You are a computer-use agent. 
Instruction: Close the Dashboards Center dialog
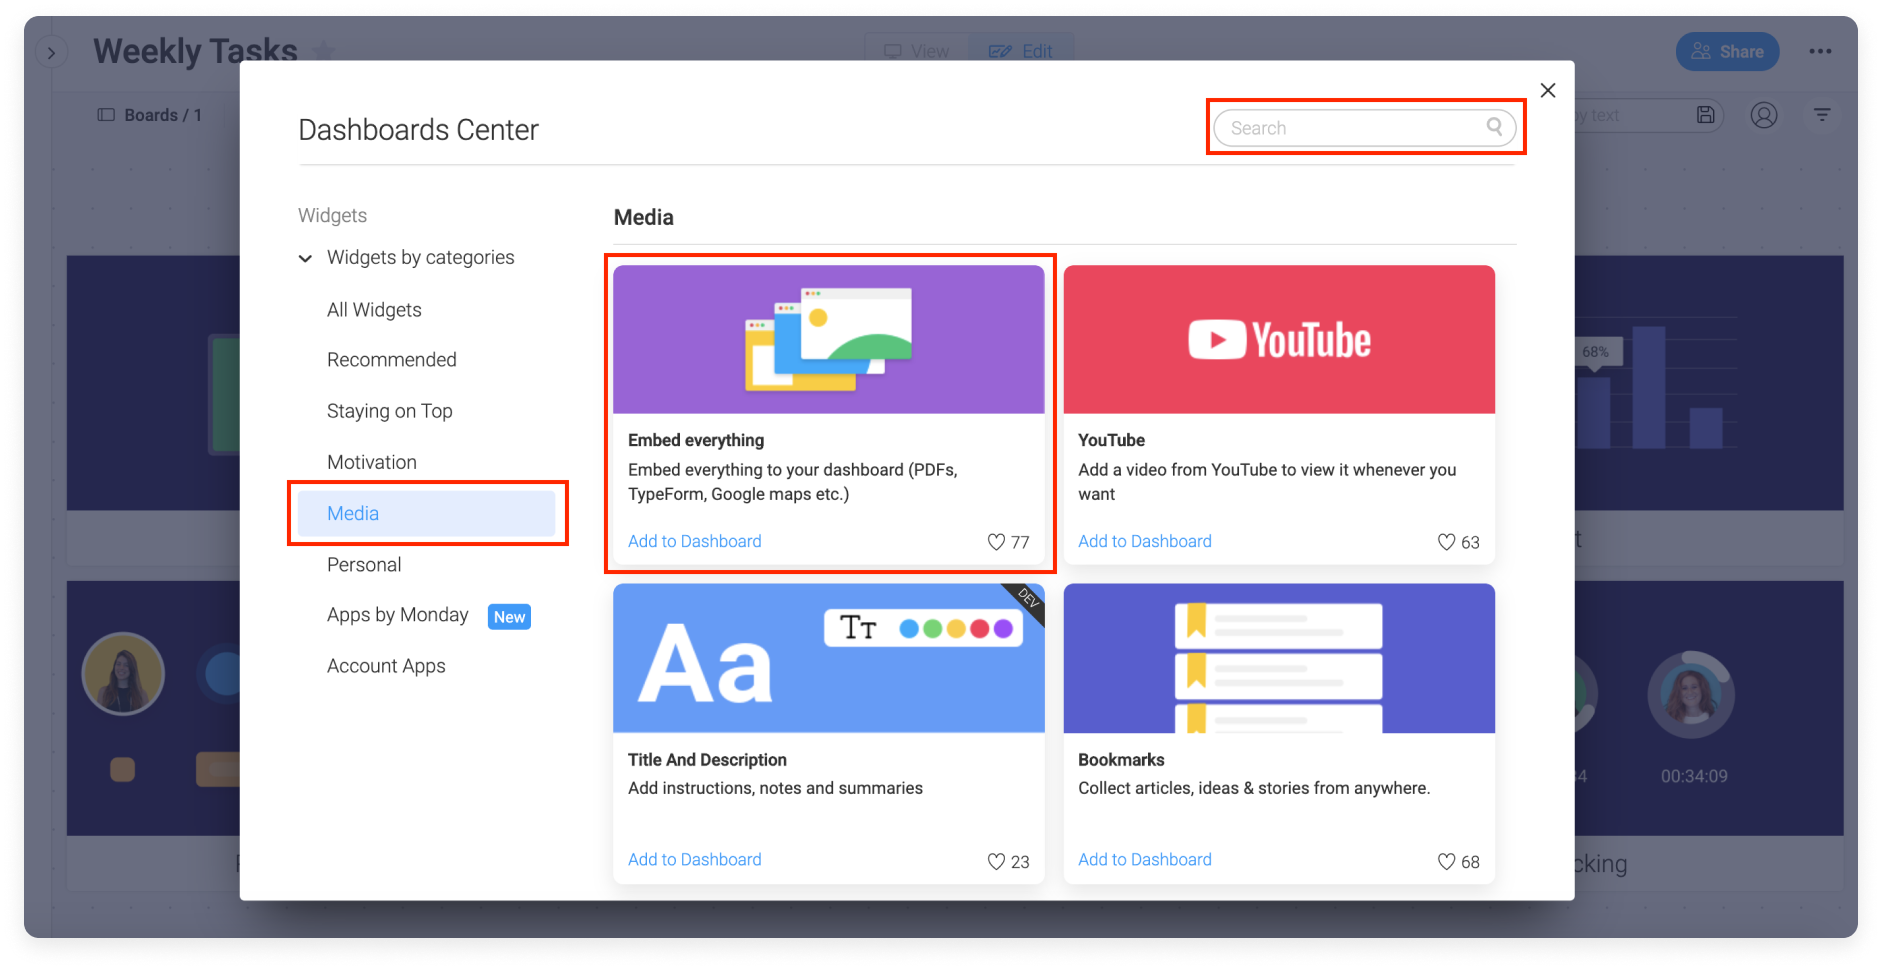(1547, 90)
